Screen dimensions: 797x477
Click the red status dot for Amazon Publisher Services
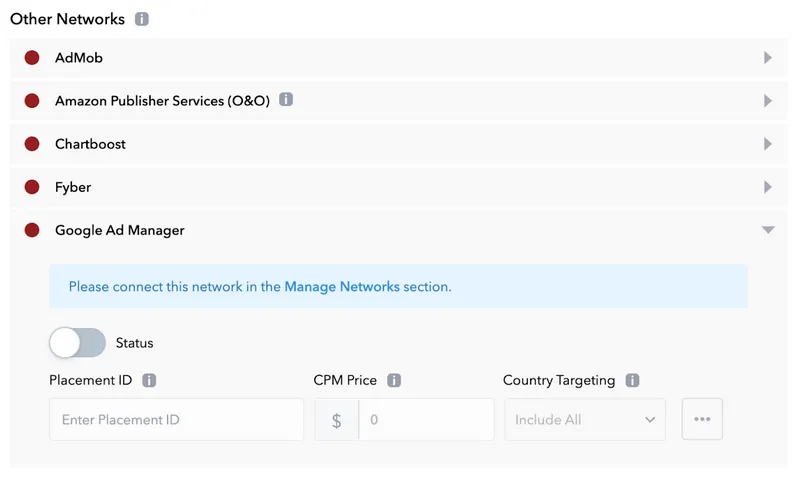[32, 101]
